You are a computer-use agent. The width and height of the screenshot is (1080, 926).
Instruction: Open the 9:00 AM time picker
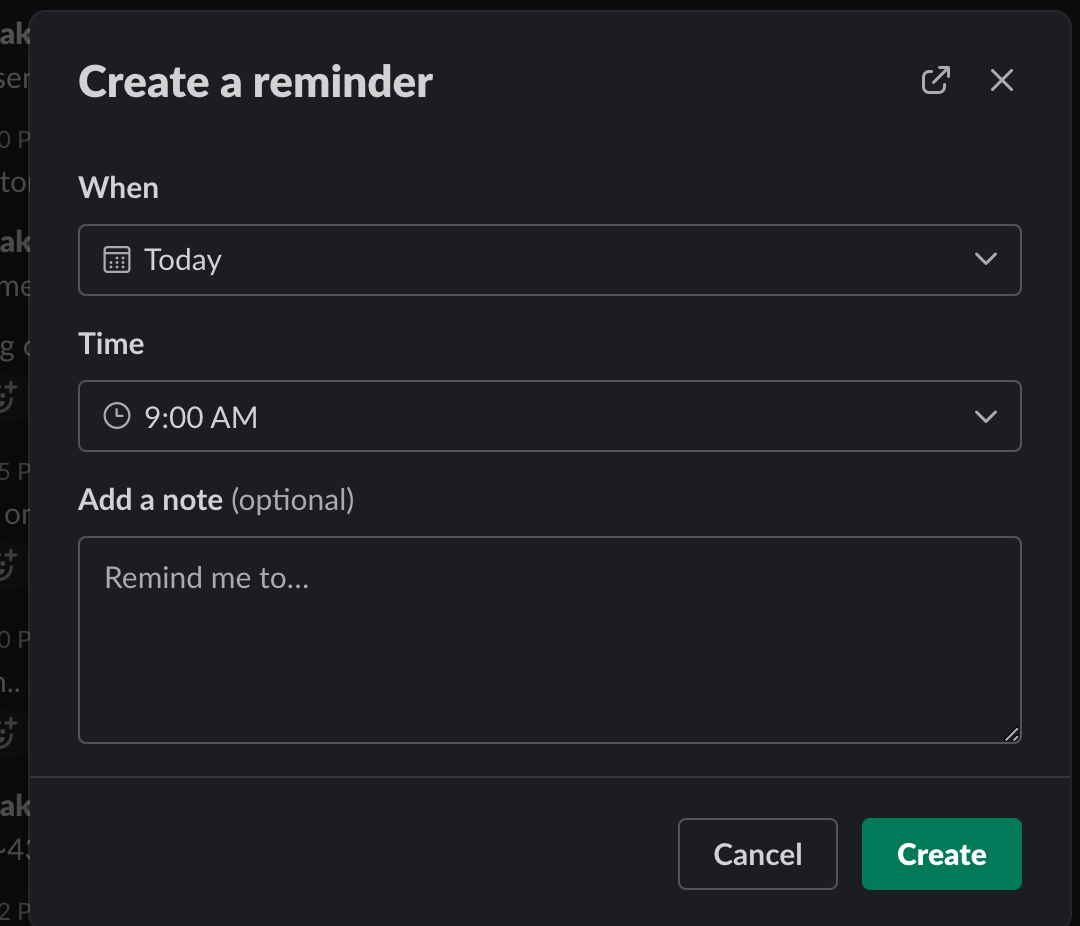click(x=201, y=416)
